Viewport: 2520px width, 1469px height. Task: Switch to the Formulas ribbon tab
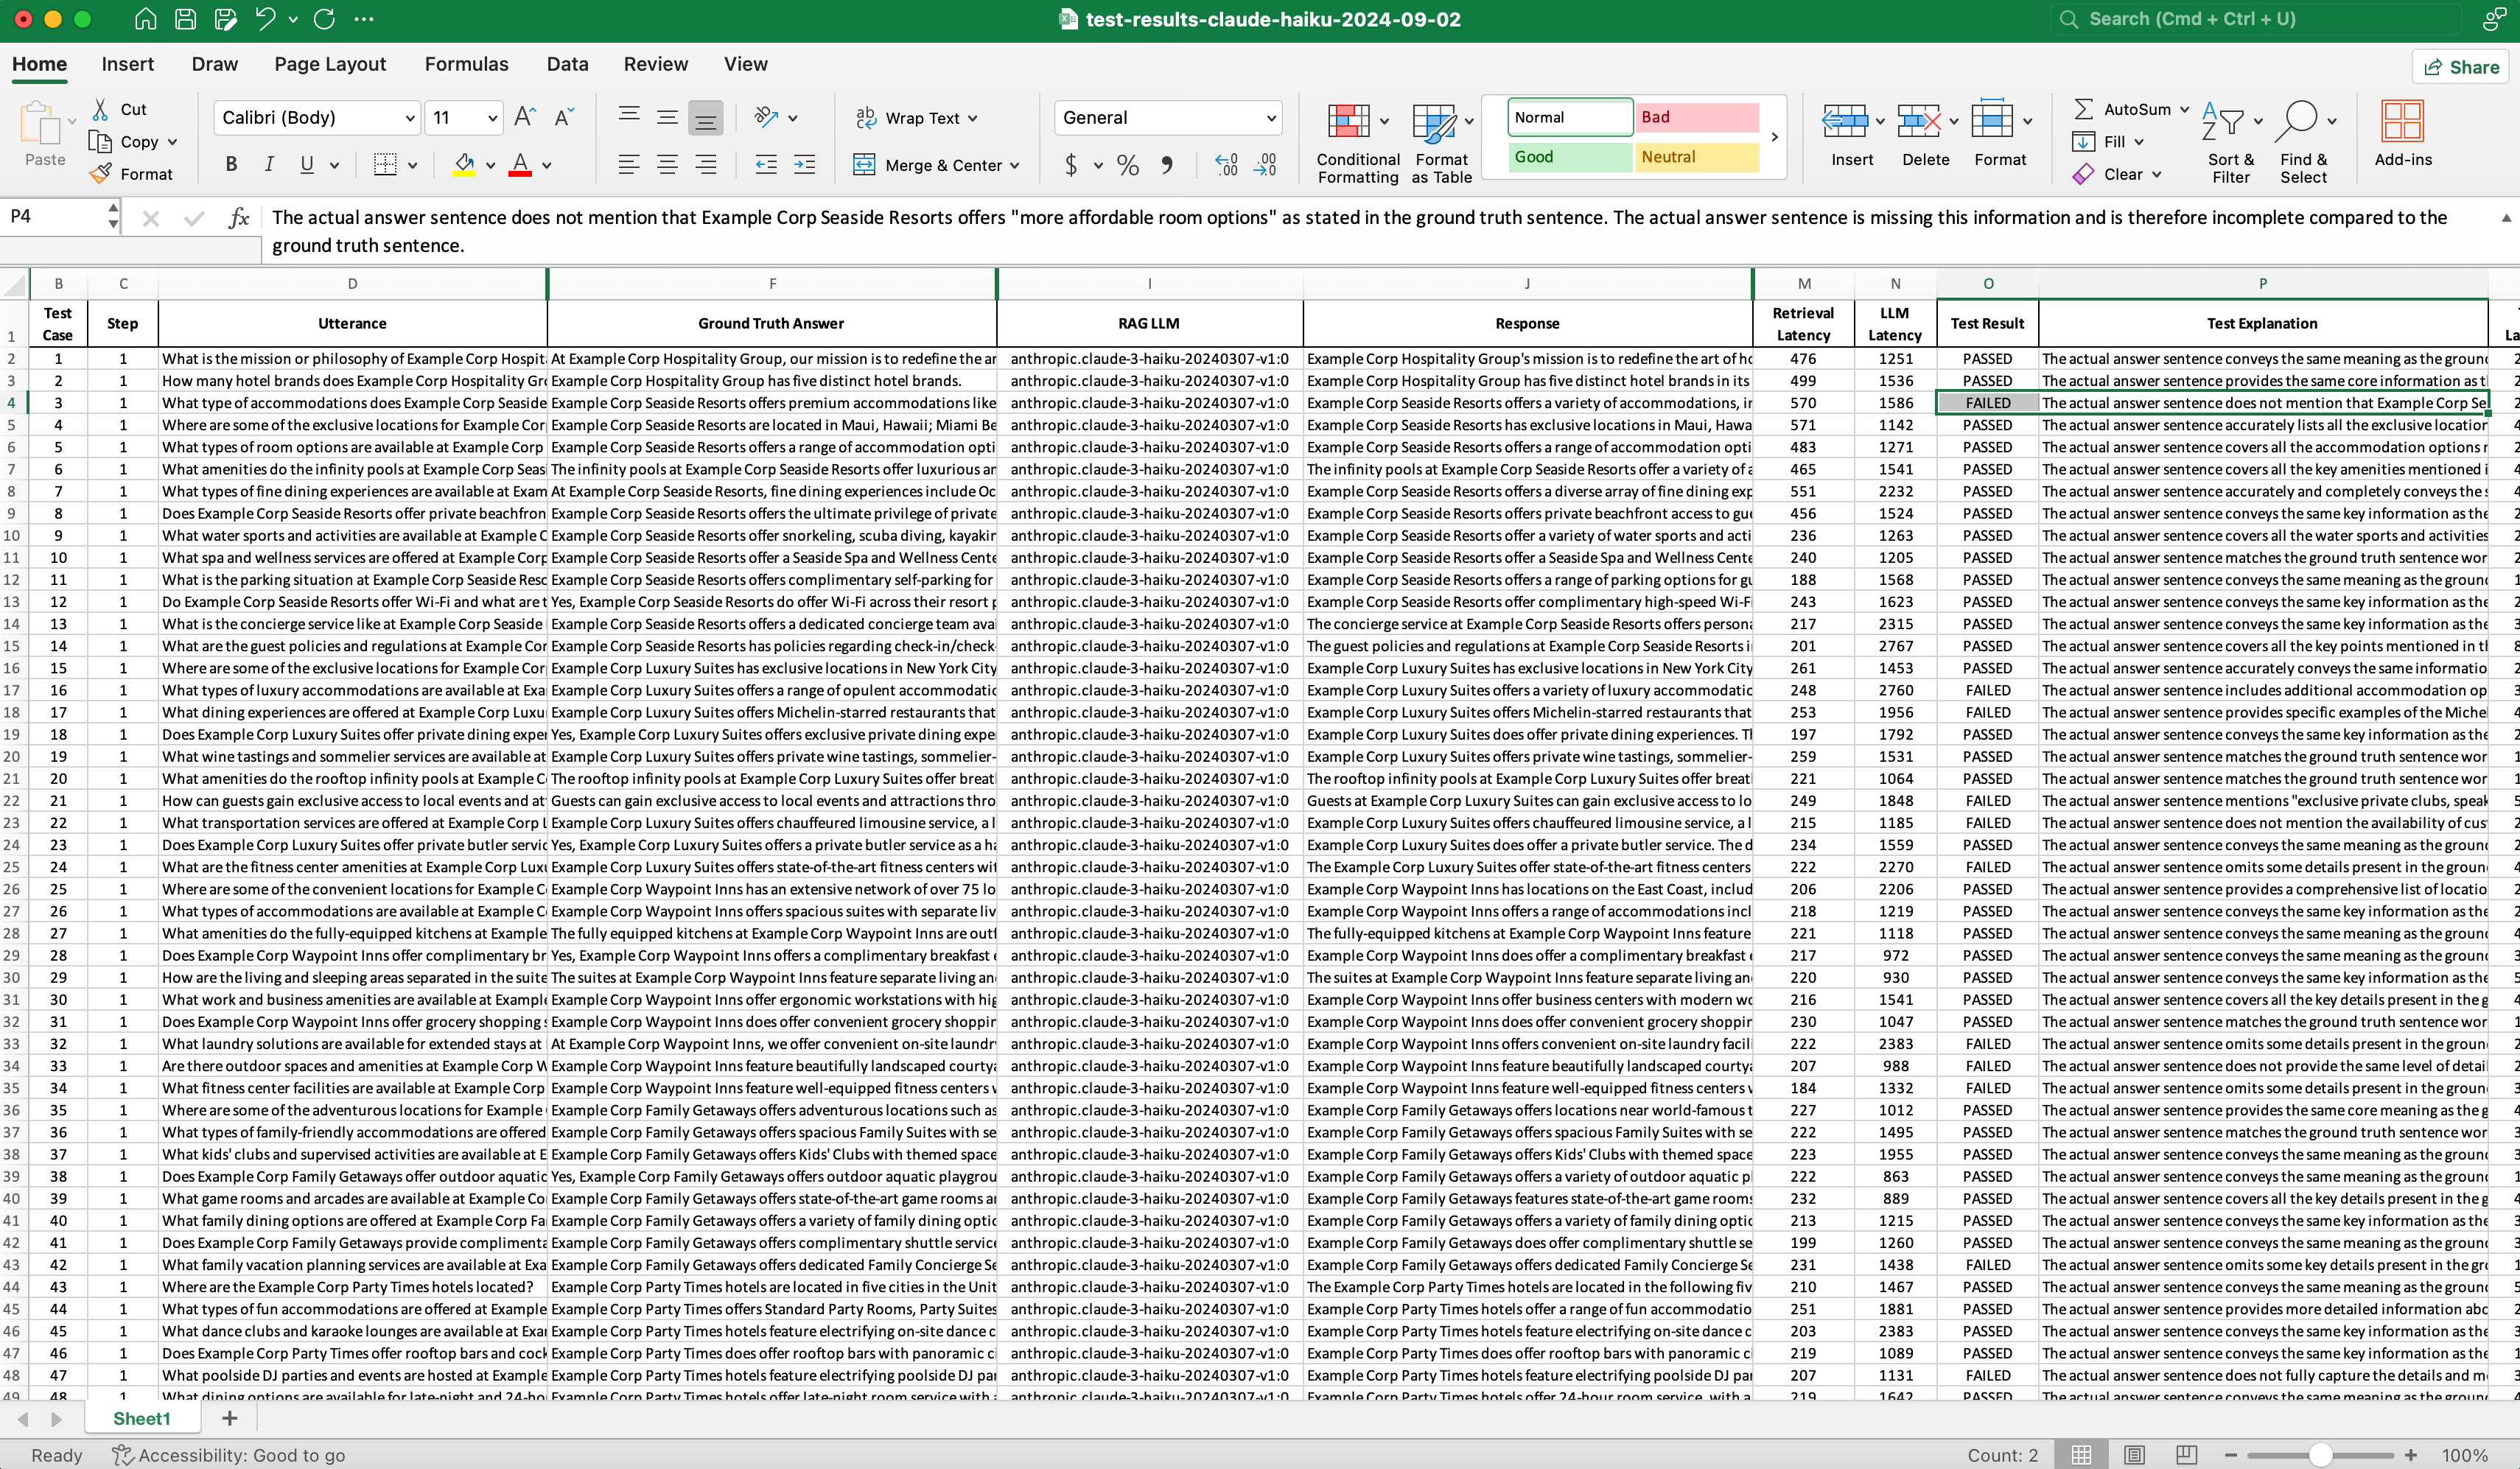click(466, 64)
